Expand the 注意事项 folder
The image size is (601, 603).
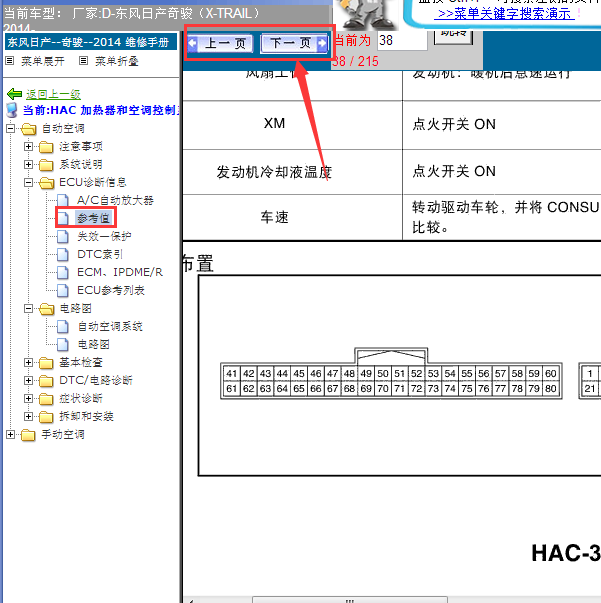(x=28, y=147)
